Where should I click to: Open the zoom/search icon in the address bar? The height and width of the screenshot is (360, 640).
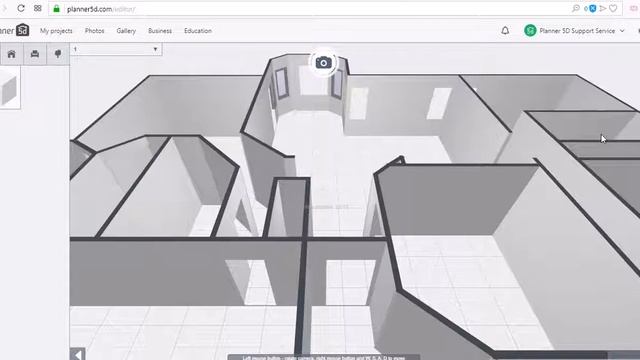coord(576,8)
